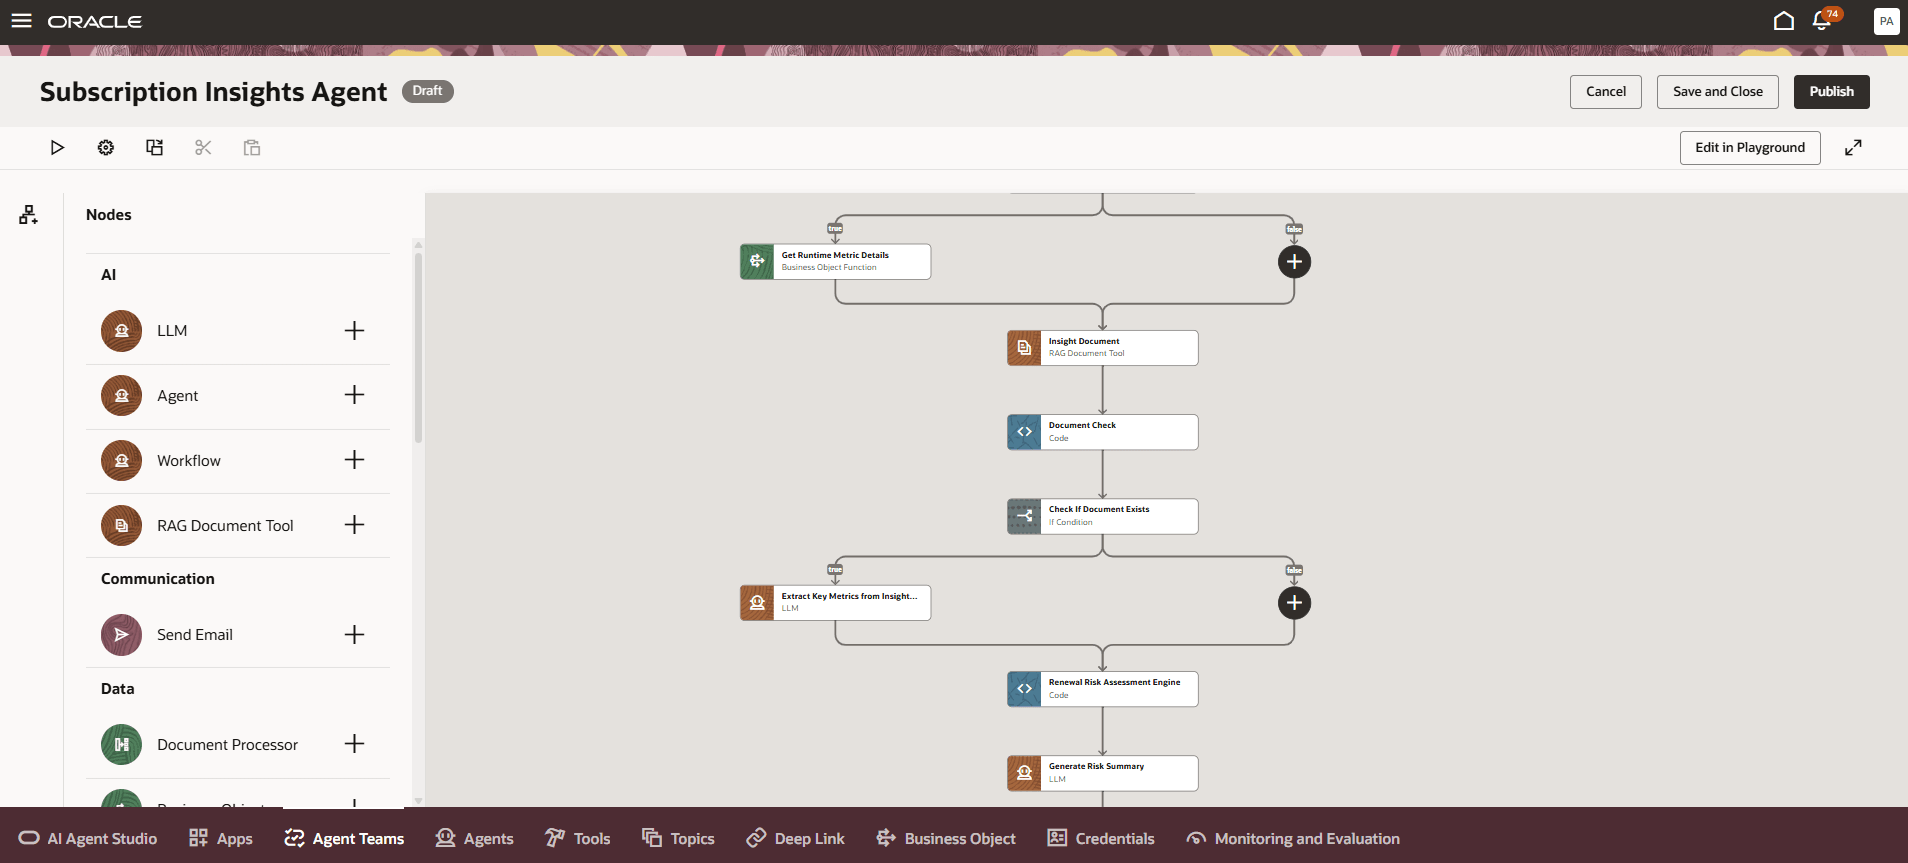Click the ORACLE logo
1908x863 pixels.
pos(95,21)
